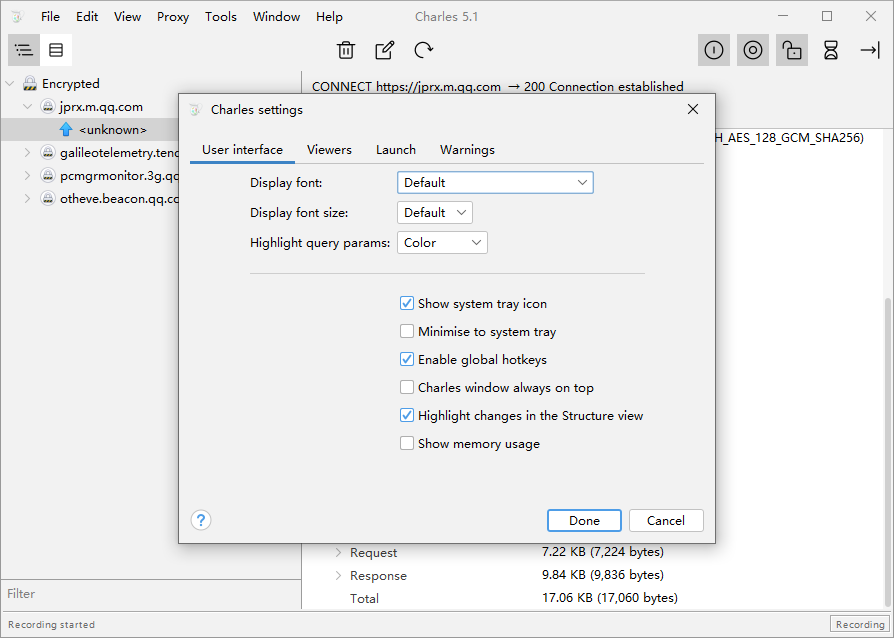Click the Cancel button
This screenshot has width=894, height=638.
665,521
